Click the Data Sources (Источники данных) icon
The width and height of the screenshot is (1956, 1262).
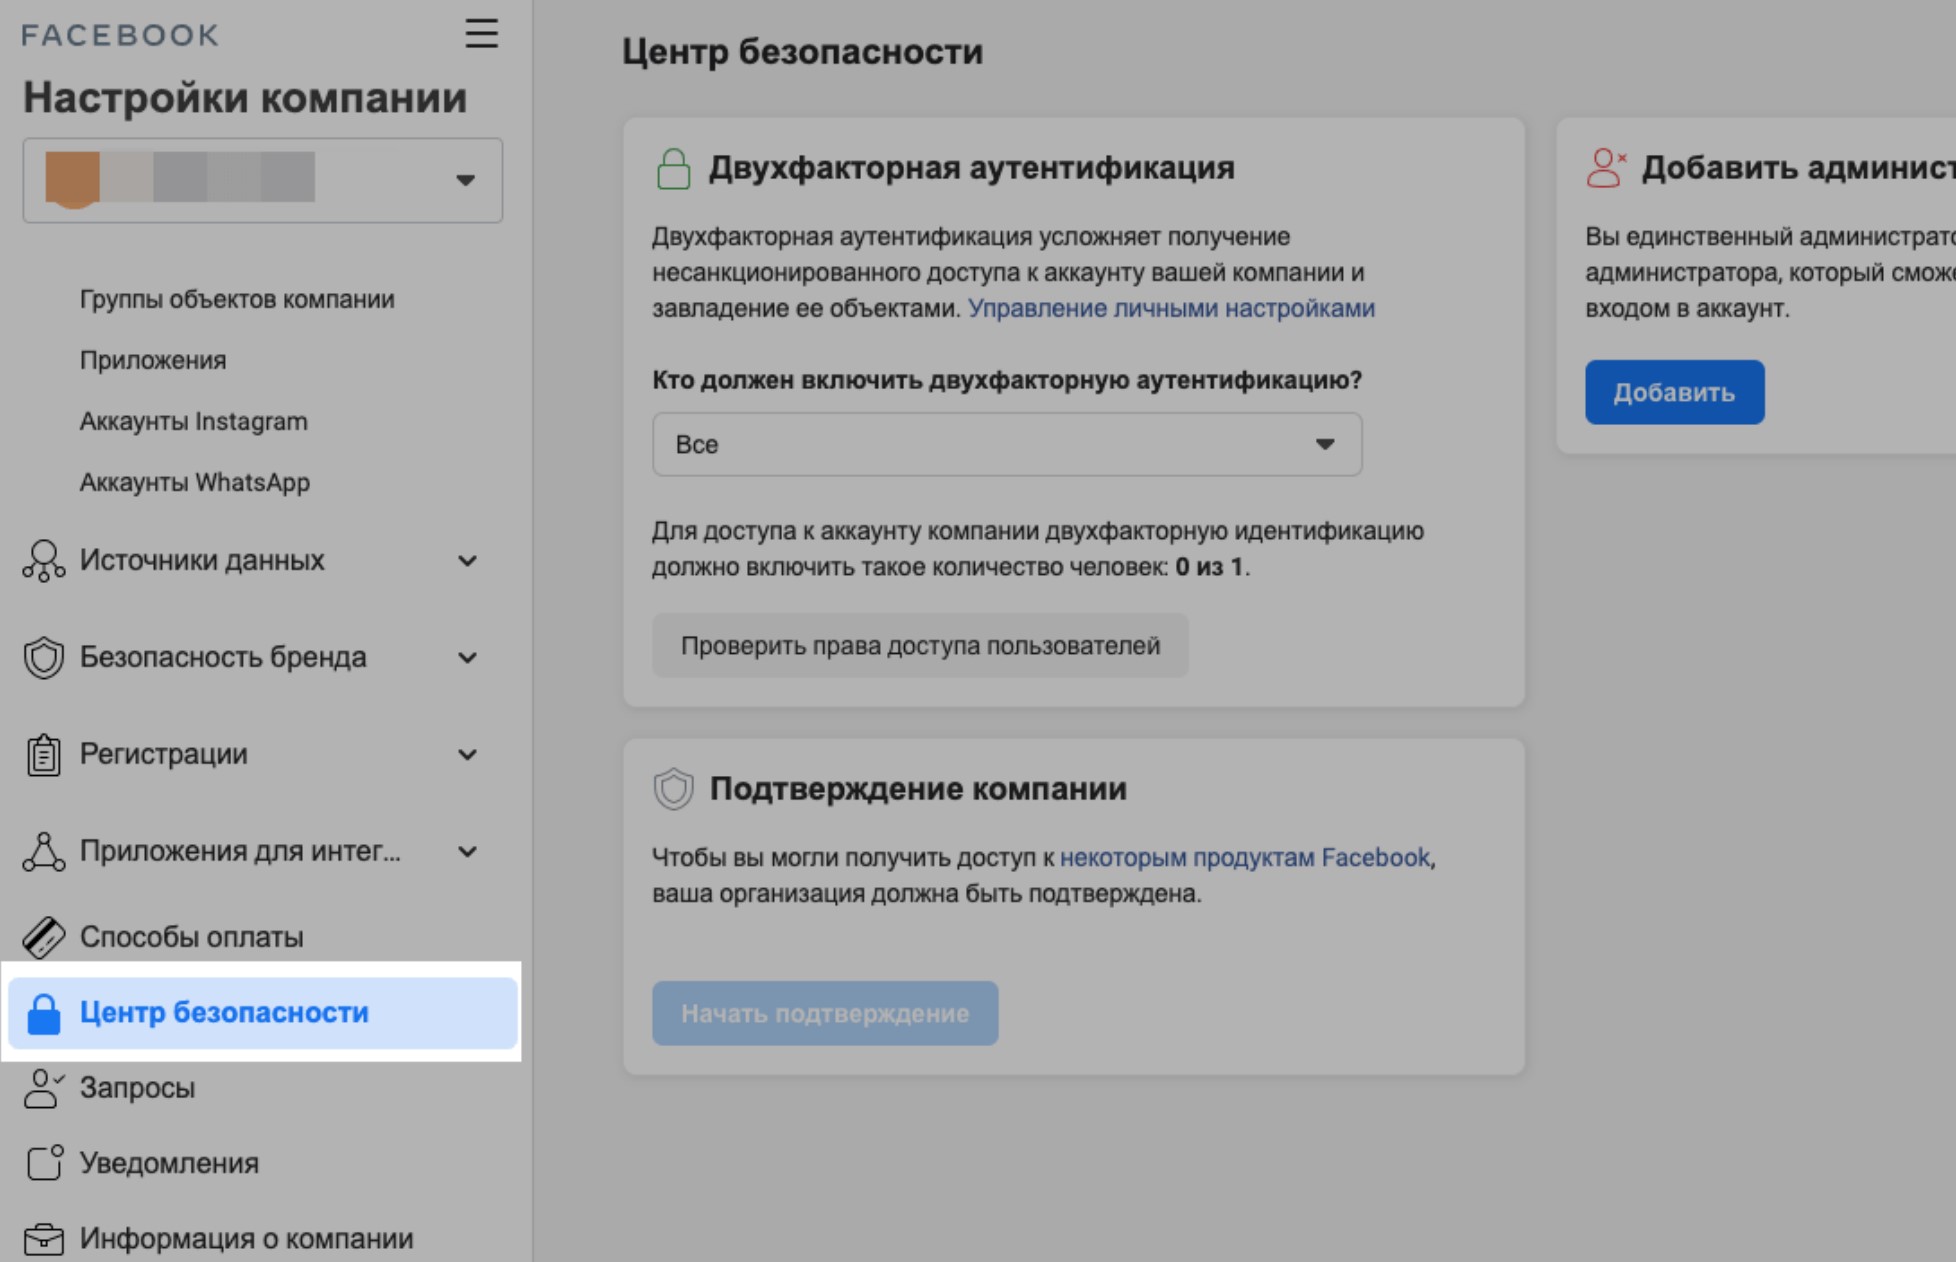(43, 561)
